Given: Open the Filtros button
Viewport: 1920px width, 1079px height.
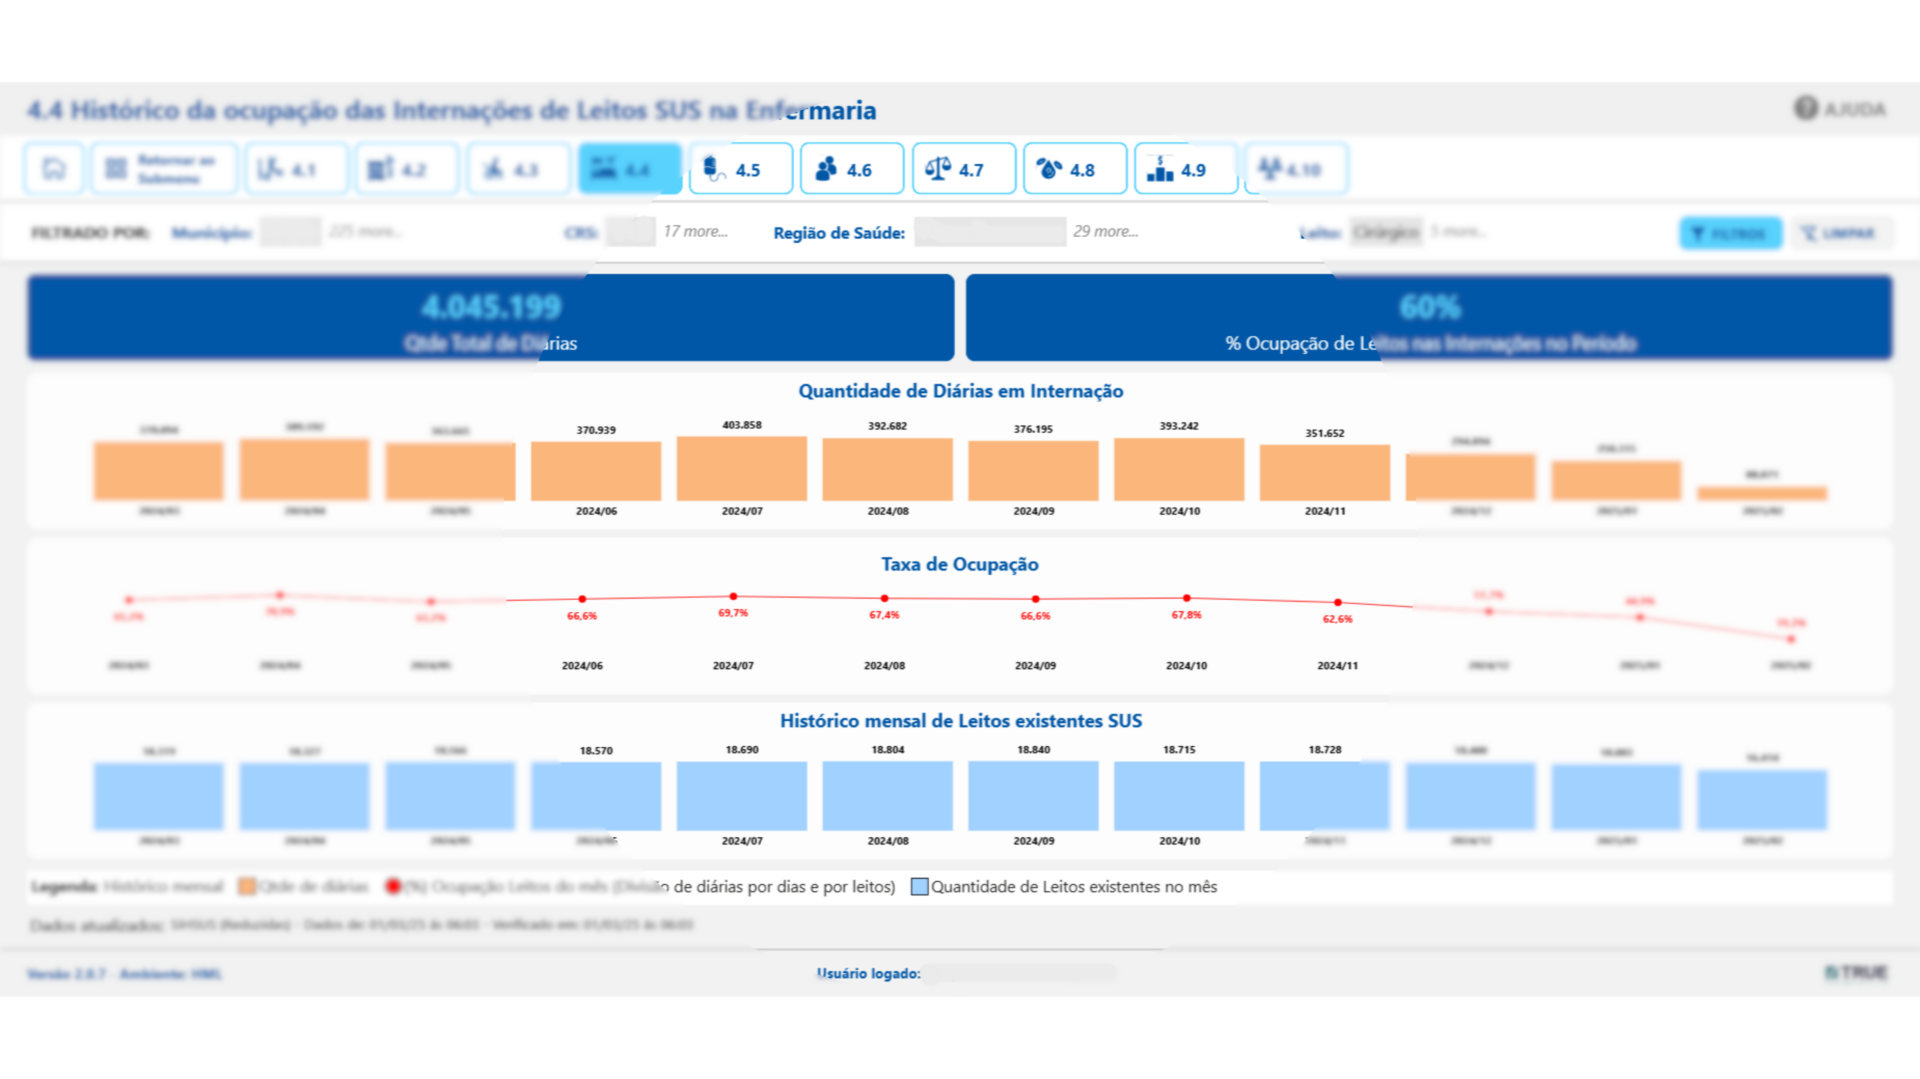Looking at the screenshot, I should pos(1730,233).
